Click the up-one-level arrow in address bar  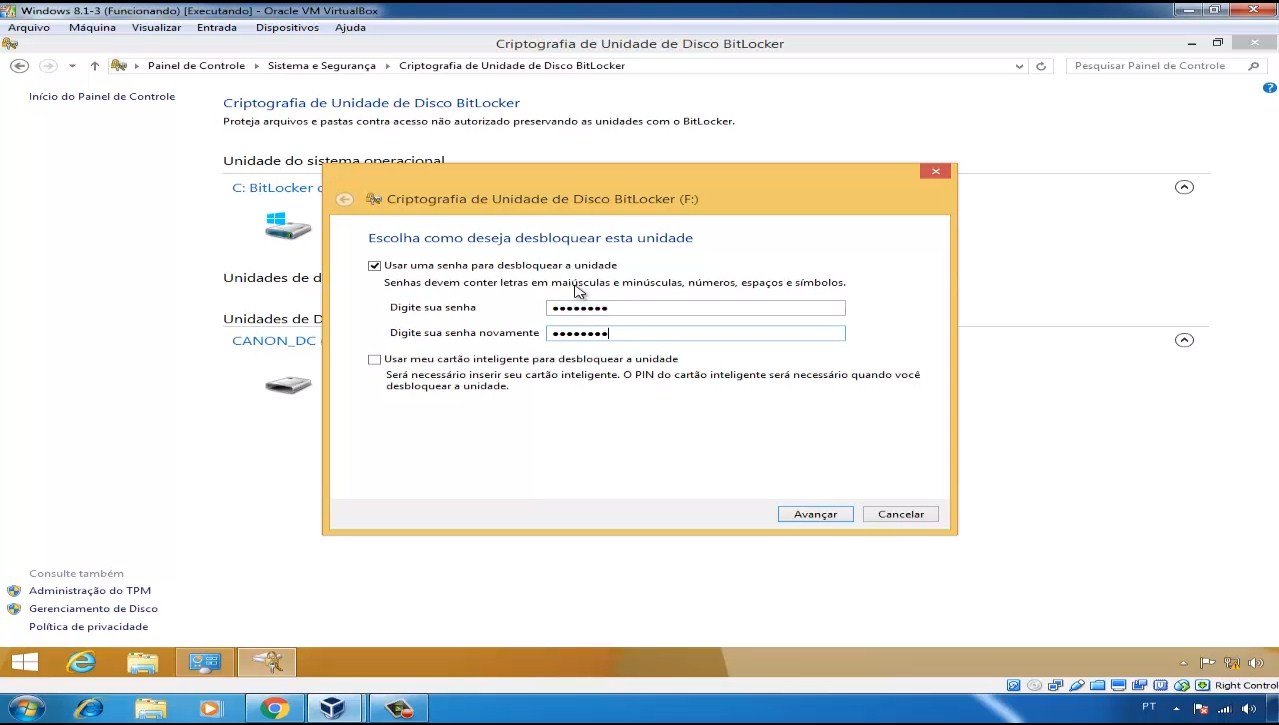coord(95,66)
